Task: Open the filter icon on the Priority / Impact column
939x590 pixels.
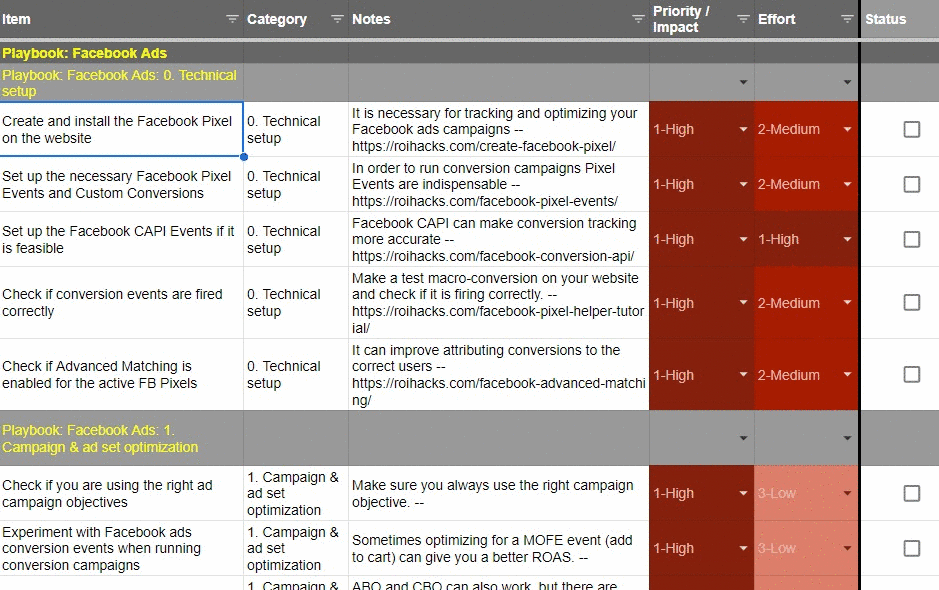Action: click(x=743, y=19)
